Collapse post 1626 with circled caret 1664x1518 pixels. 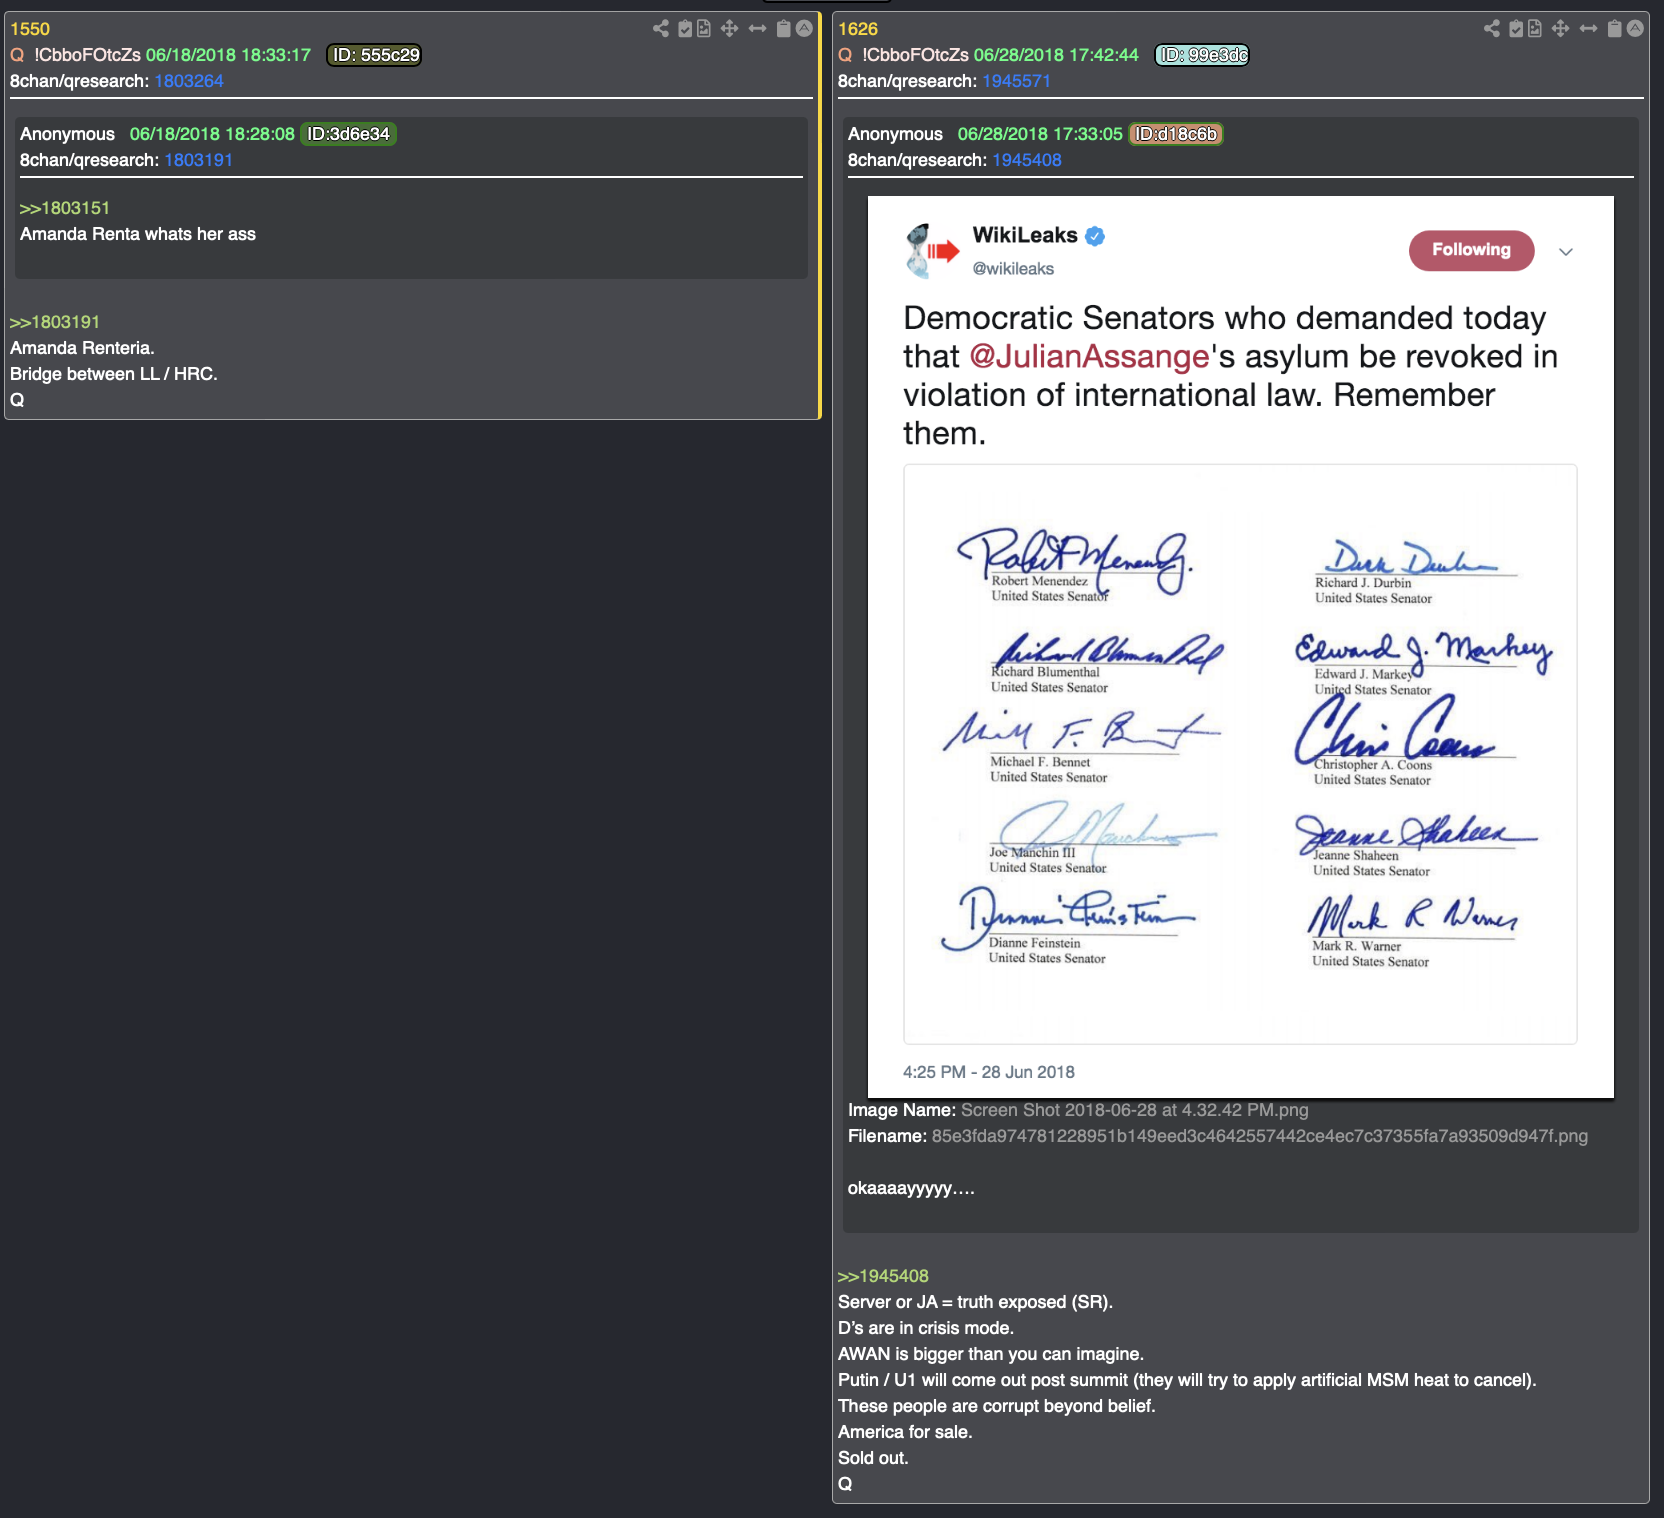1635,29
